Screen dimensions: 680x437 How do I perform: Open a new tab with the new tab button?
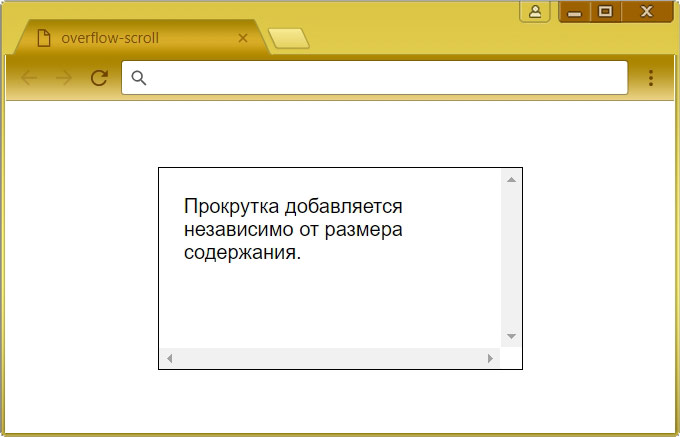click(289, 39)
